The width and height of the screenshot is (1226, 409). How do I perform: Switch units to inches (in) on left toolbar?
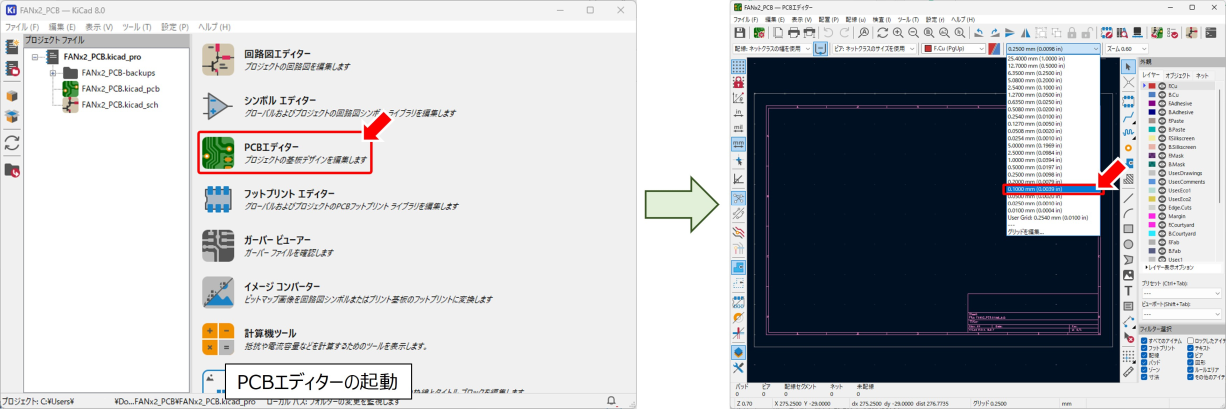739,112
